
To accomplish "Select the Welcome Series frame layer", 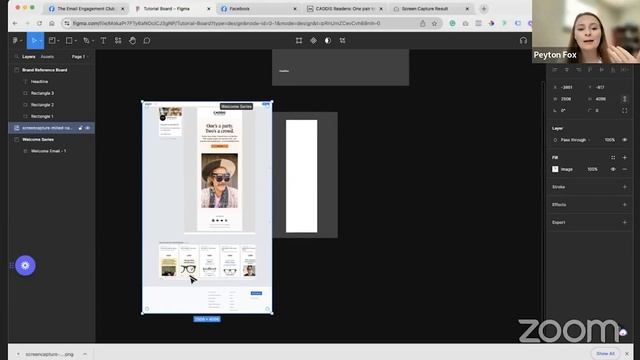I will [x=38, y=140].
